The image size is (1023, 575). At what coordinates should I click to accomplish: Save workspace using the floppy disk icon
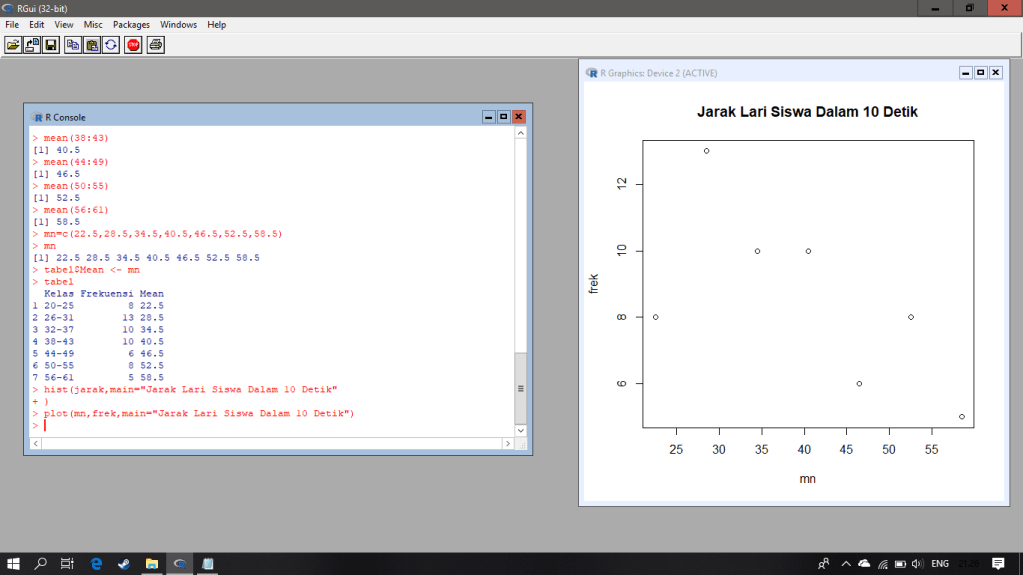(x=50, y=45)
